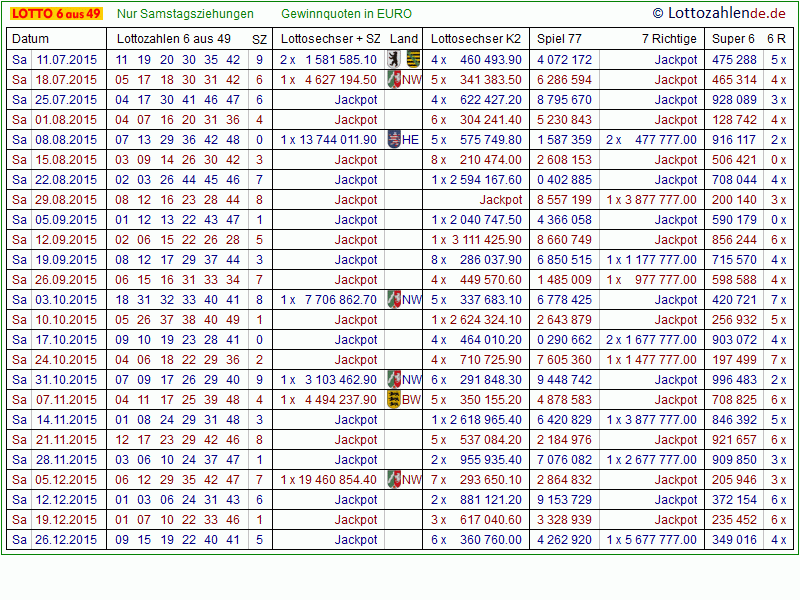Click the 'Spiel 77' column header
800x600 pixels.
click(559, 39)
